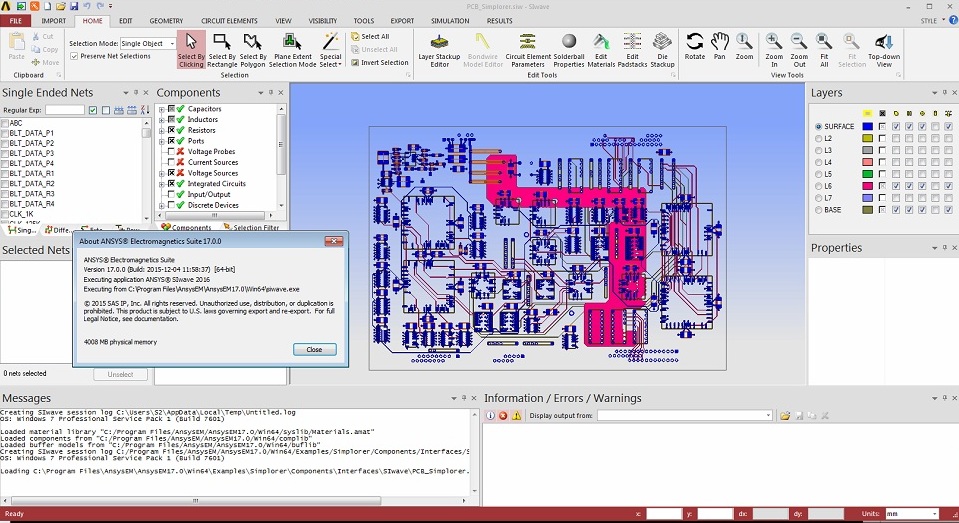Select the L6 layer radio button
959x523 pixels.
(818, 186)
